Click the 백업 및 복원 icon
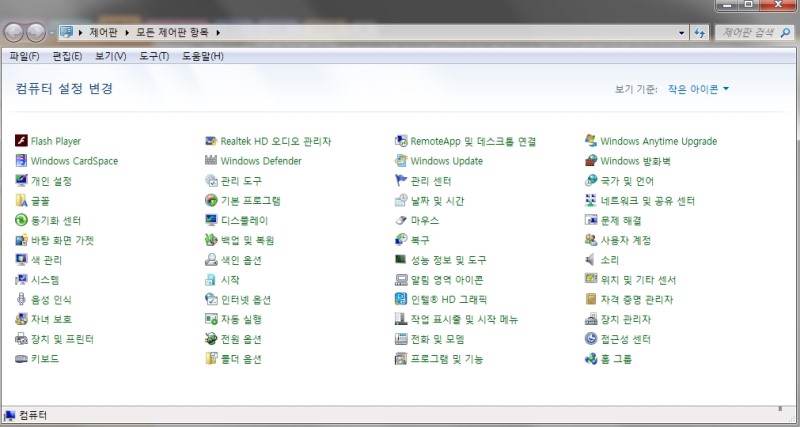Viewport: 800px width, 427px height. [211, 240]
